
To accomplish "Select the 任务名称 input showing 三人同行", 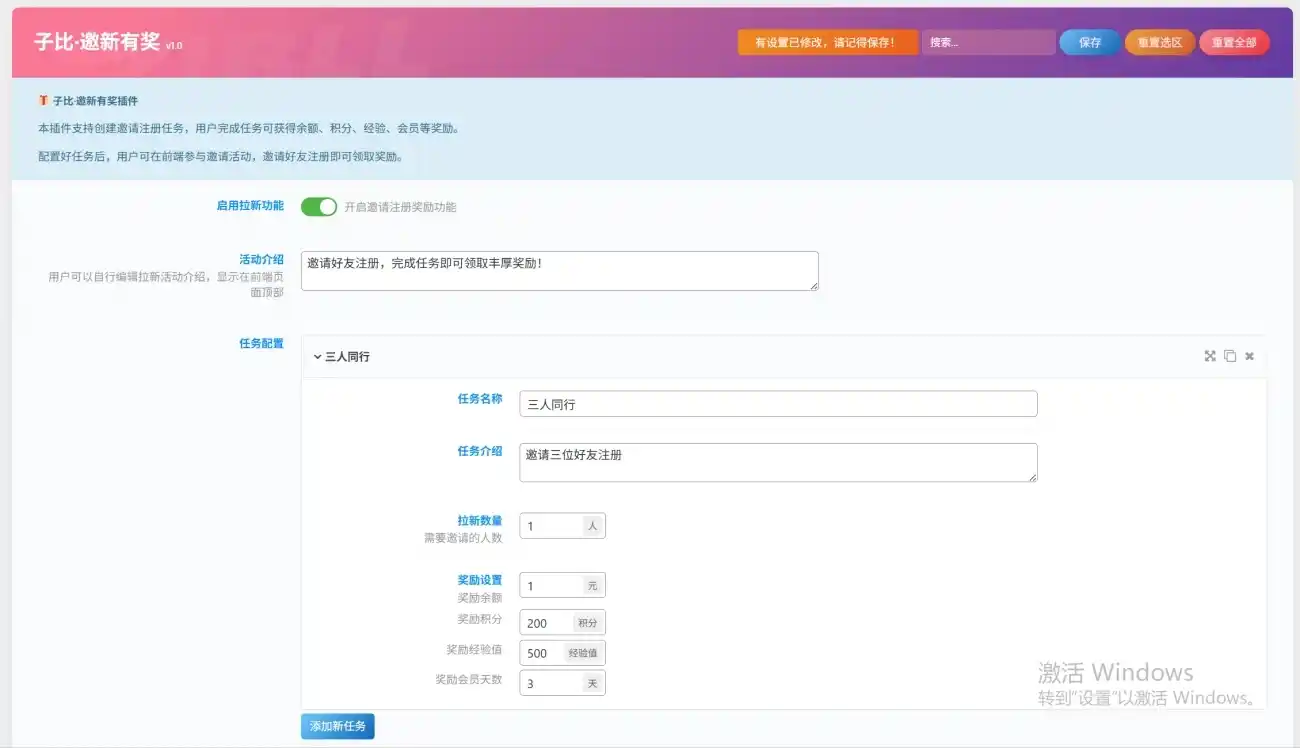I will click(777, 403).
